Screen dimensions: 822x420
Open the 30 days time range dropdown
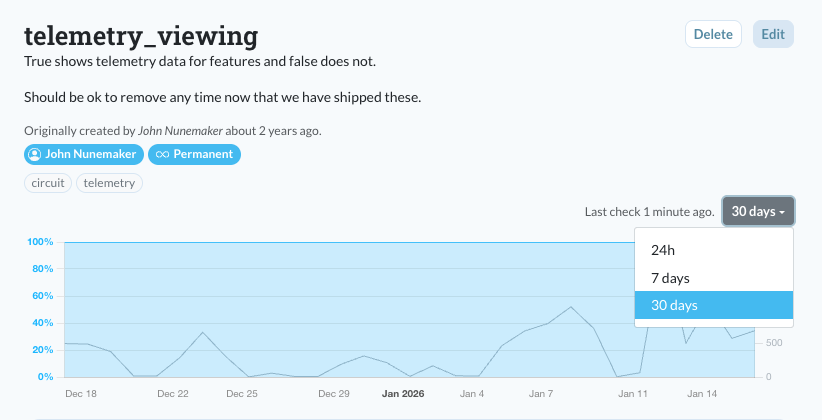point(758,211)
